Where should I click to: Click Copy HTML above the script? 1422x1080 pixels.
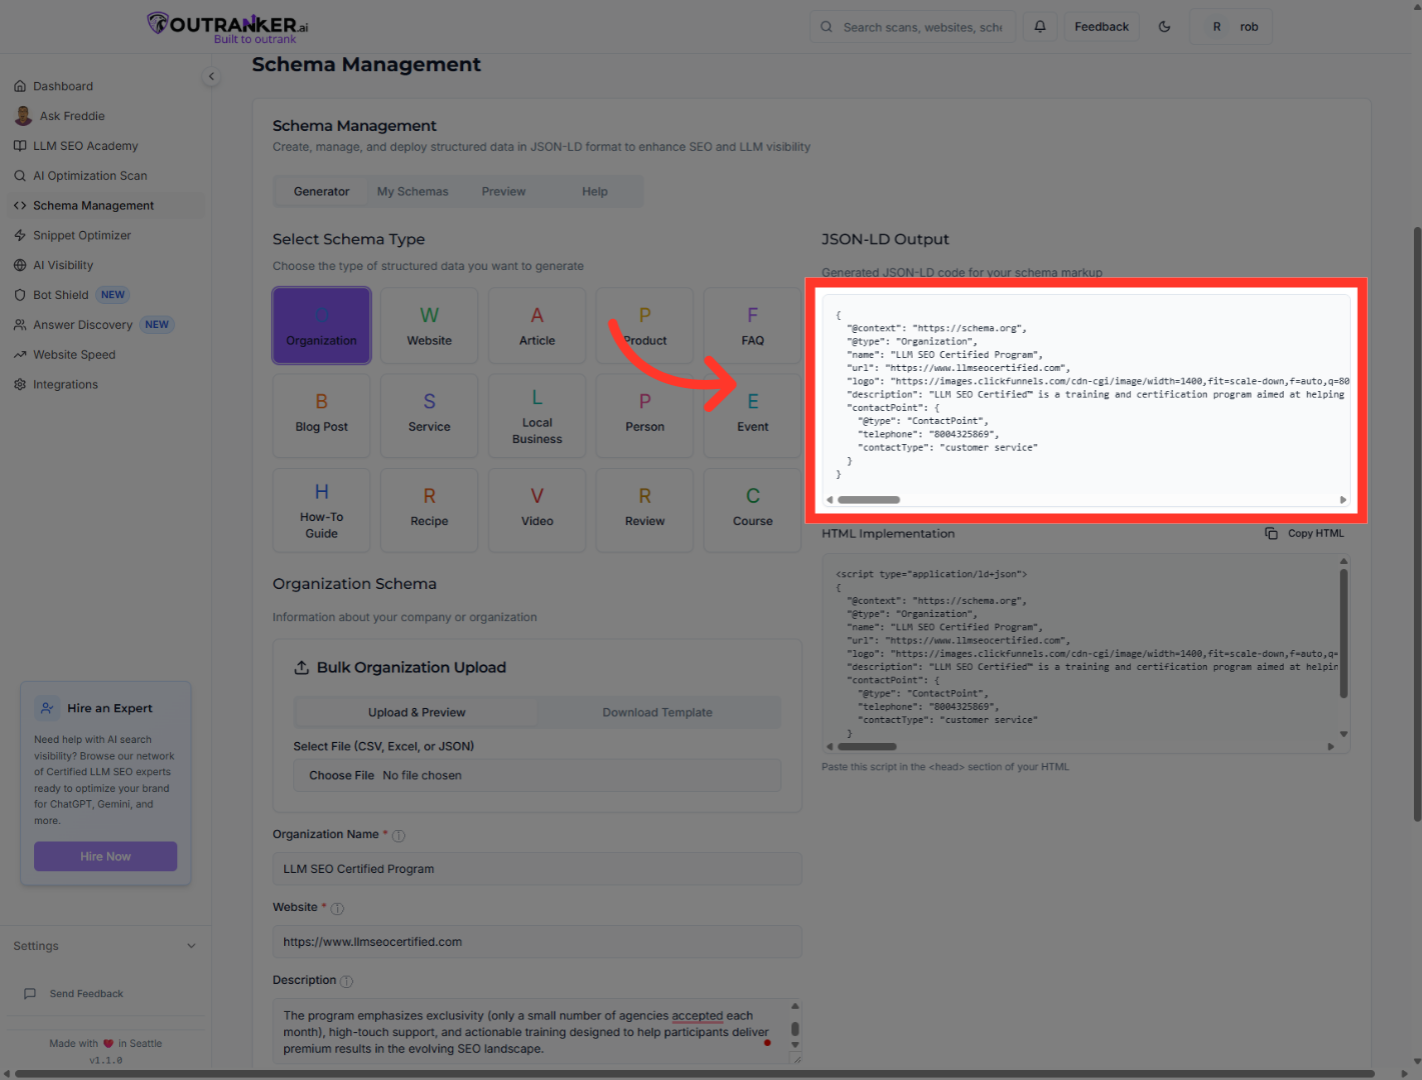[x=1305, y=533]
